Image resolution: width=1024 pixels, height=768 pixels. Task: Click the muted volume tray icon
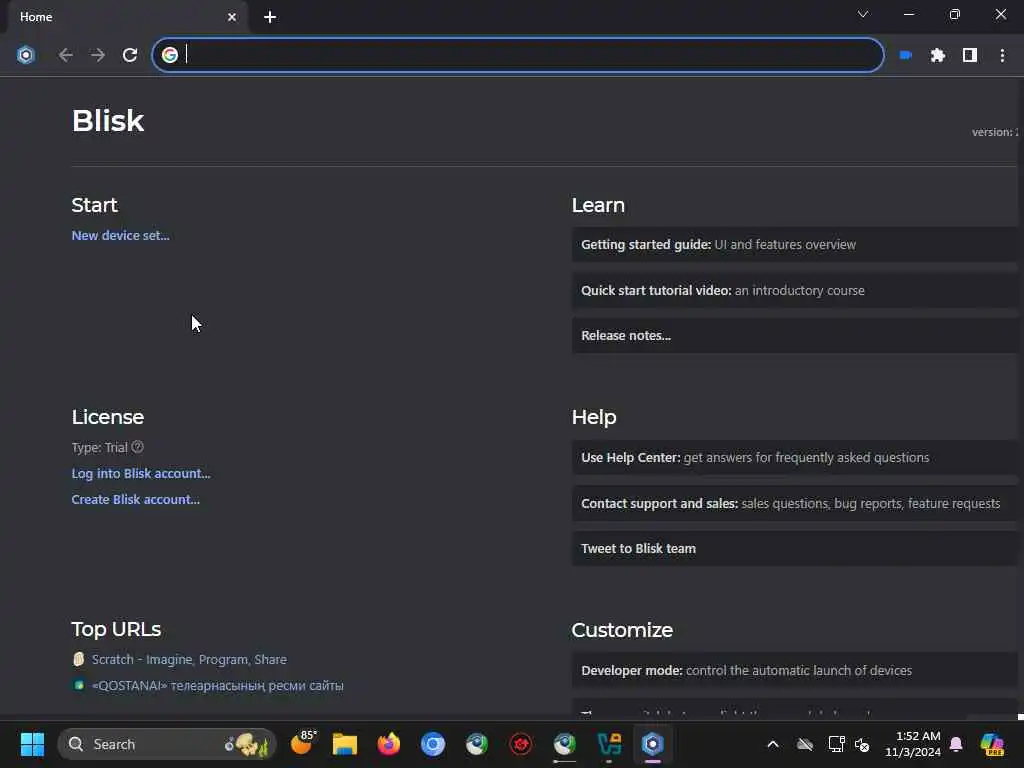[862, 744]
